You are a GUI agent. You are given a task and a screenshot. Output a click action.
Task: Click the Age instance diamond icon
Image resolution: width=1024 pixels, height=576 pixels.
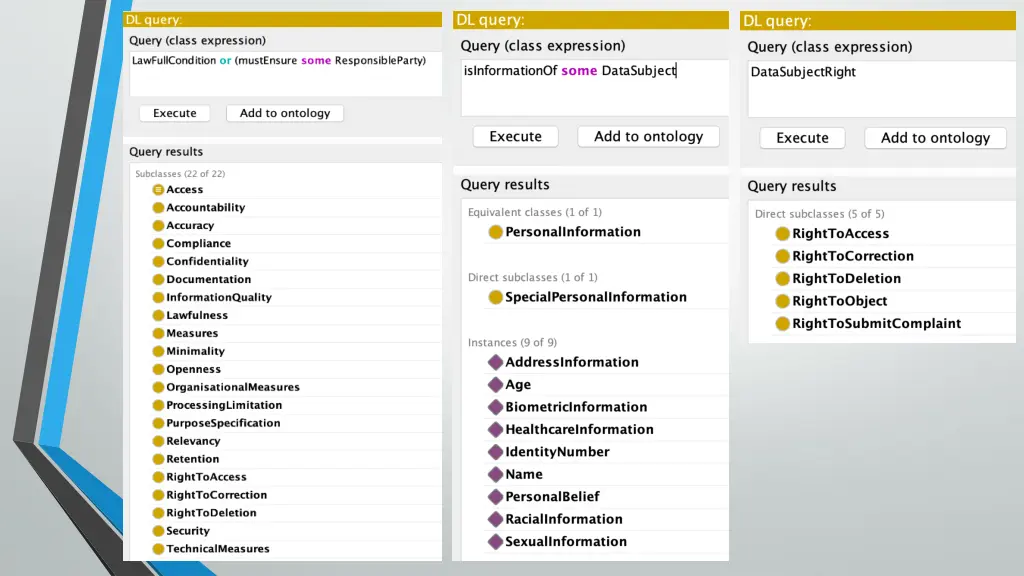(x=495, y=385)
